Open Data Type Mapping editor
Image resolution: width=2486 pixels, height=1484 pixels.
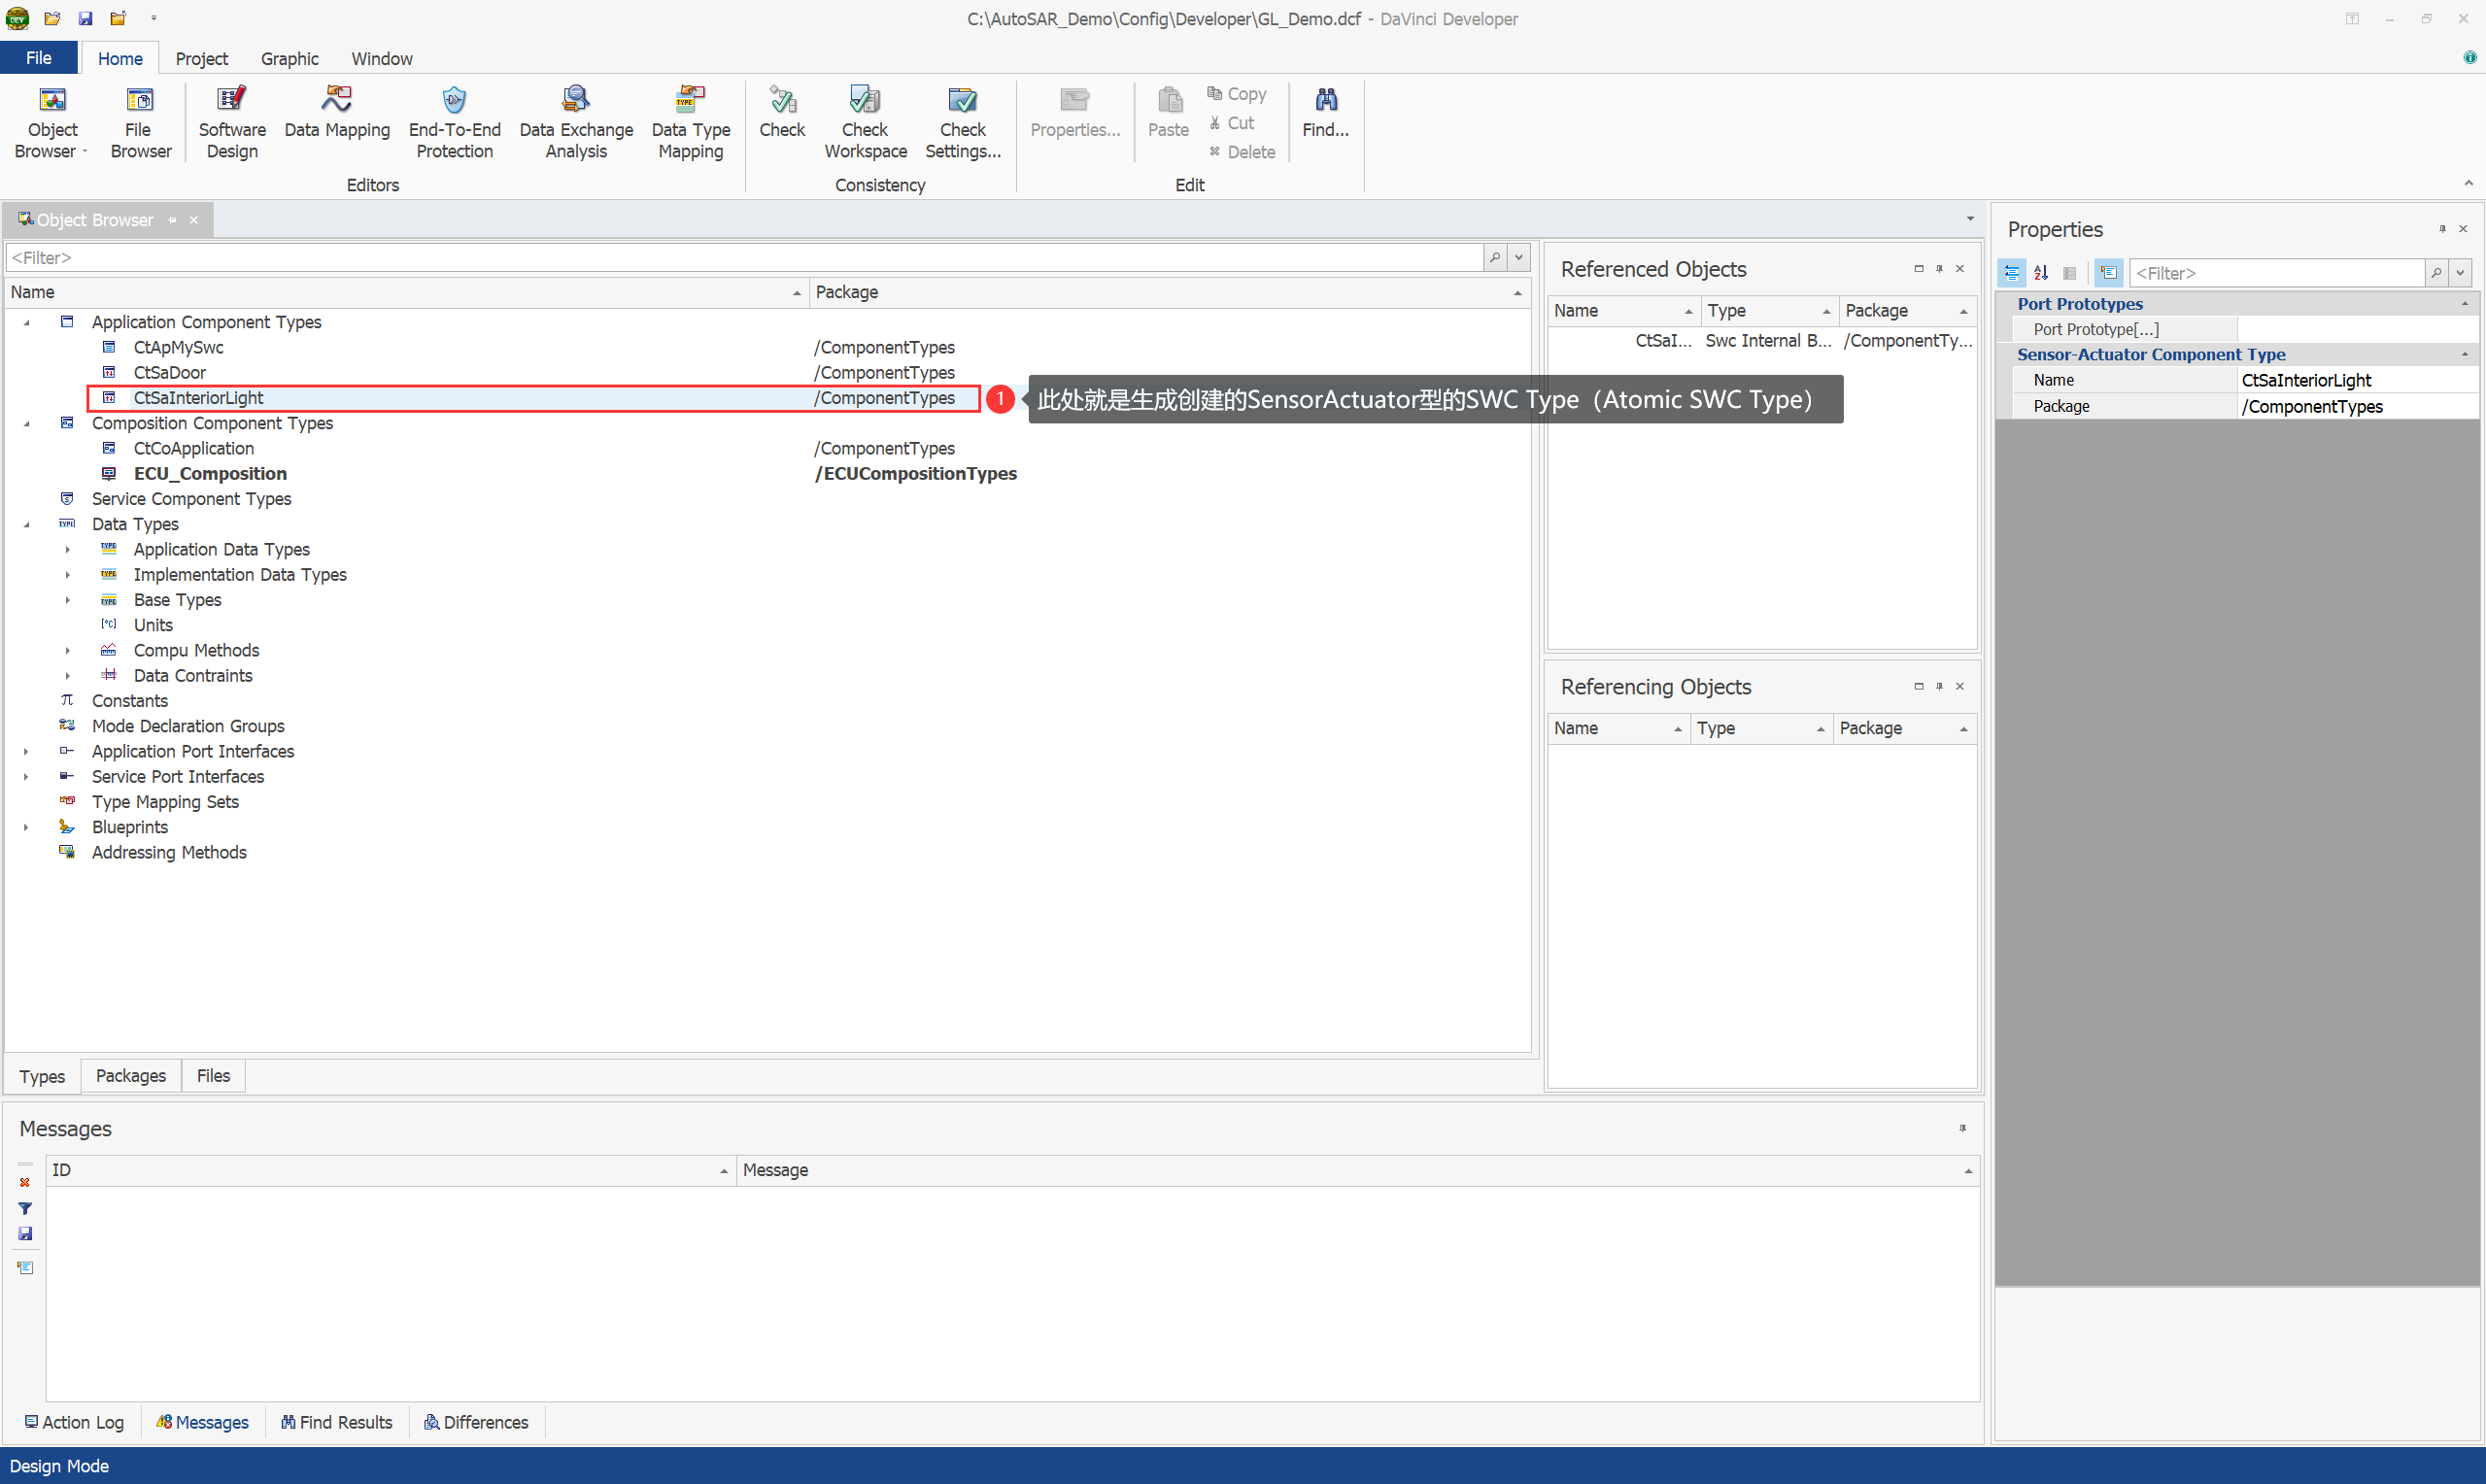(x=690, y=123)
